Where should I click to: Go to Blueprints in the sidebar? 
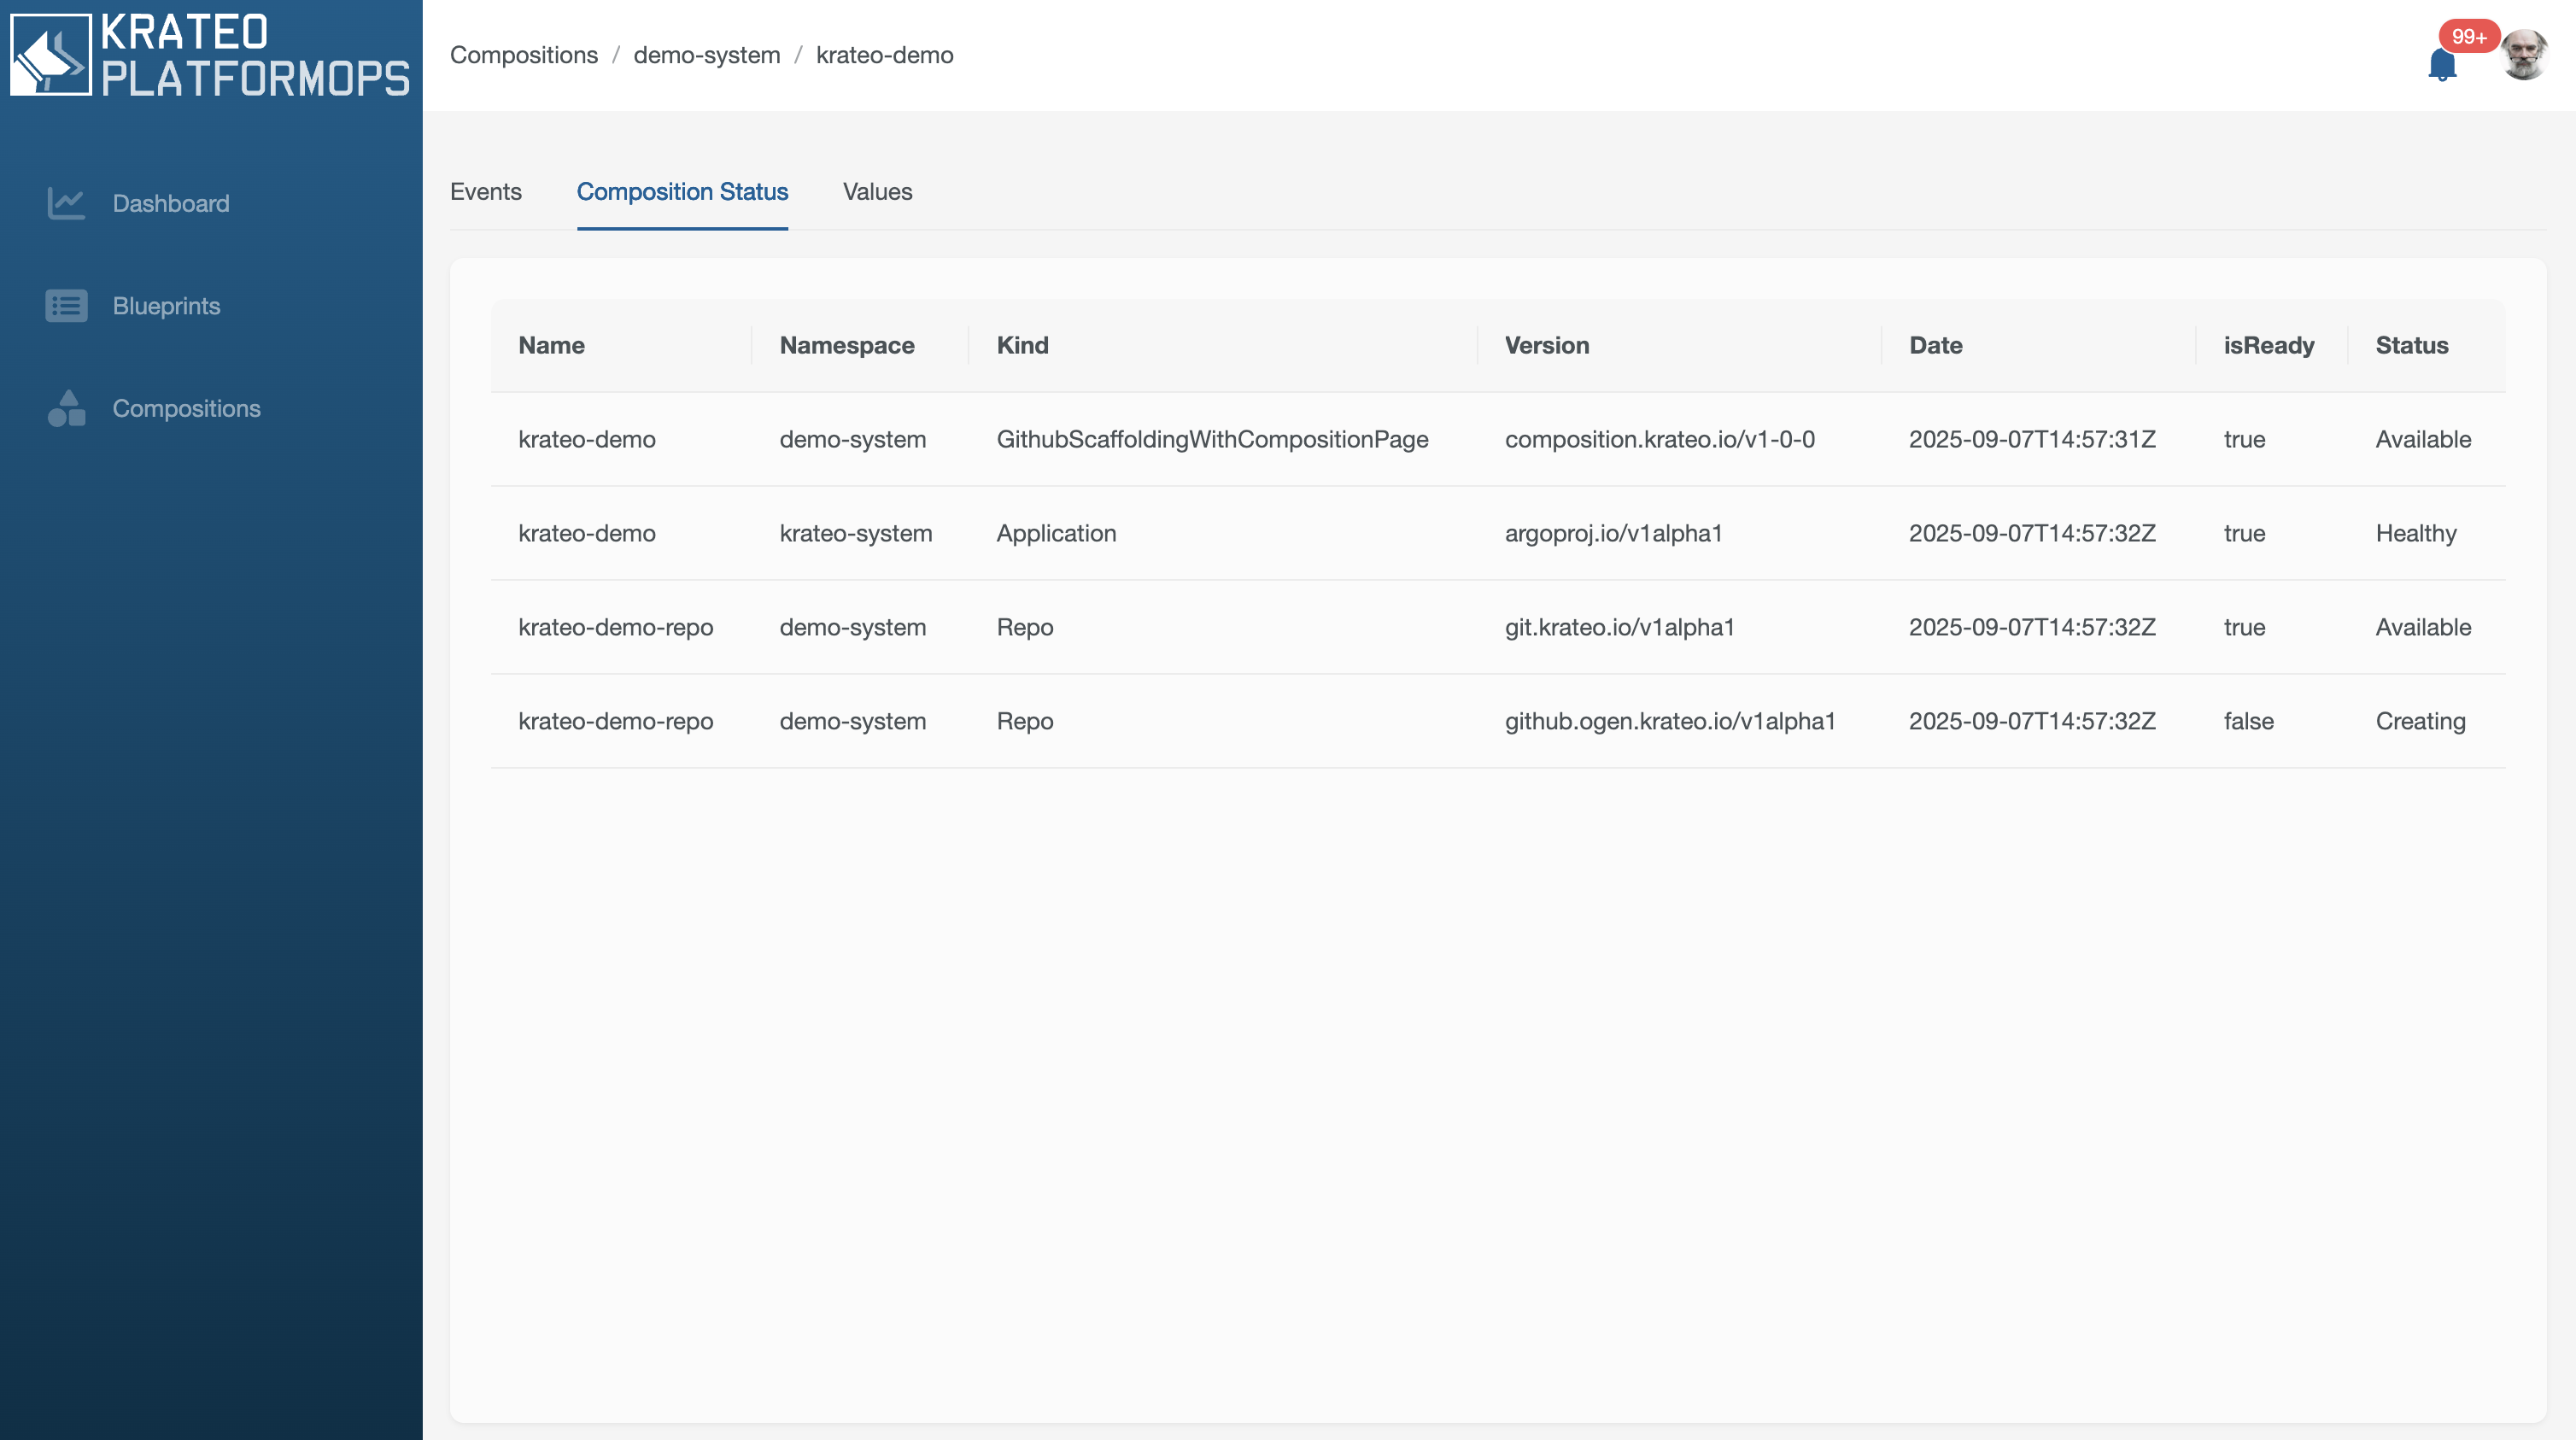click(x=167, y=306)
